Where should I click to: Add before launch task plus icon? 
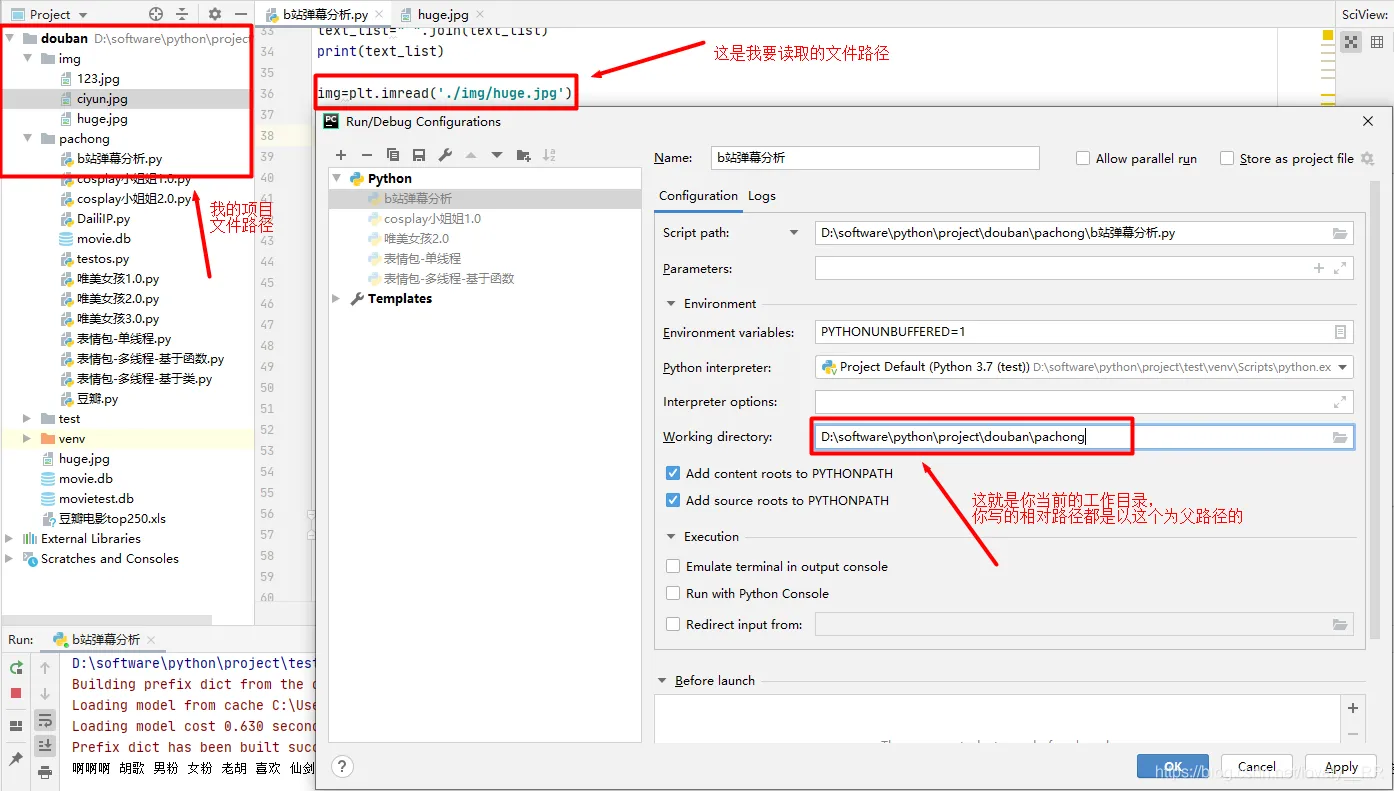1353,708
